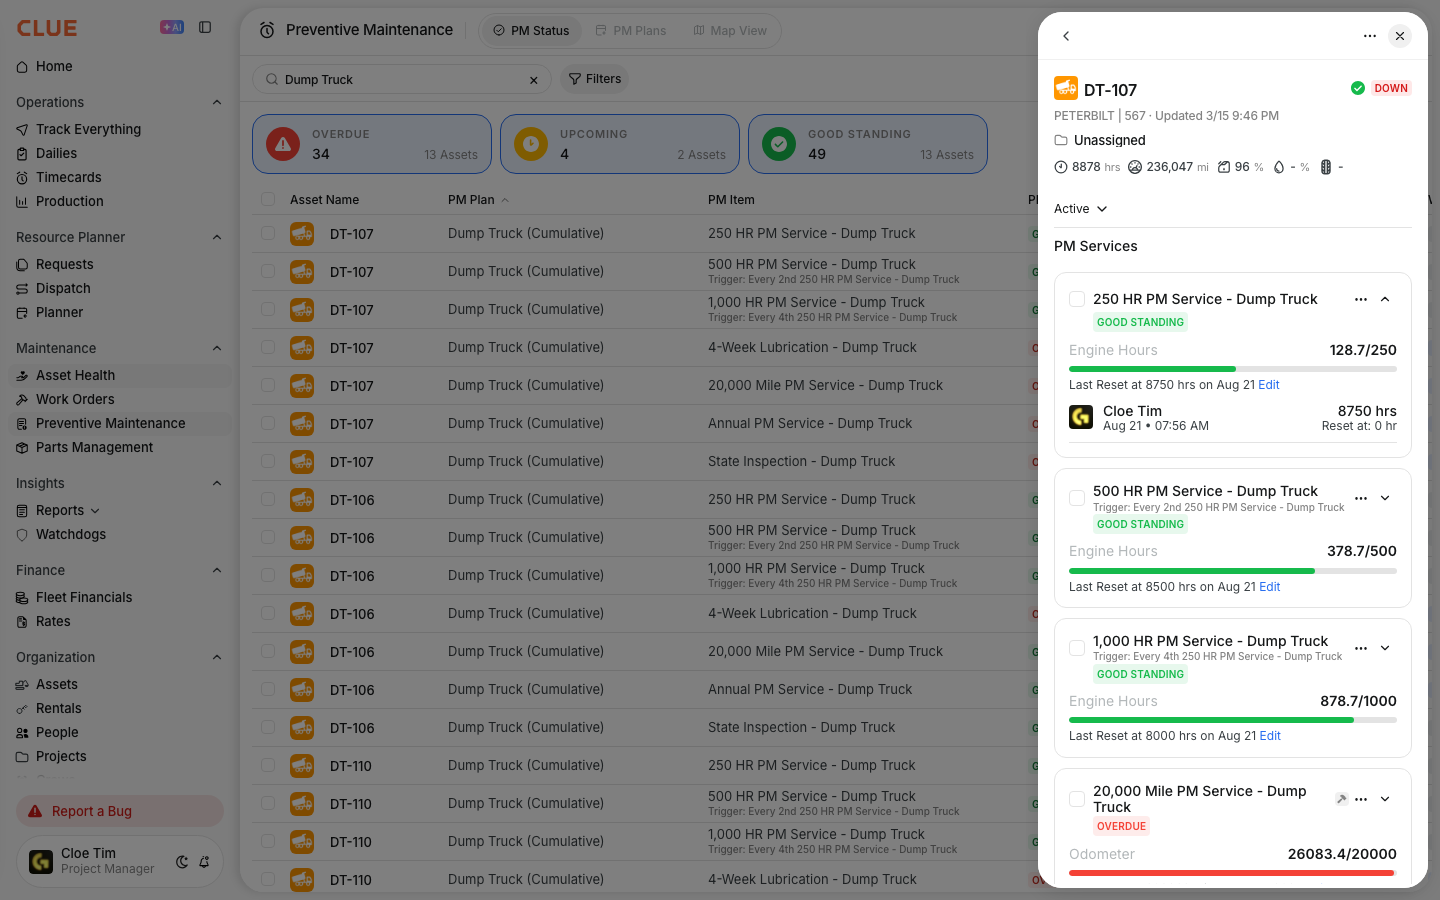Open Work Orders in sidebar
Screen dimensions: 1440x900
[x=75, y=399]
